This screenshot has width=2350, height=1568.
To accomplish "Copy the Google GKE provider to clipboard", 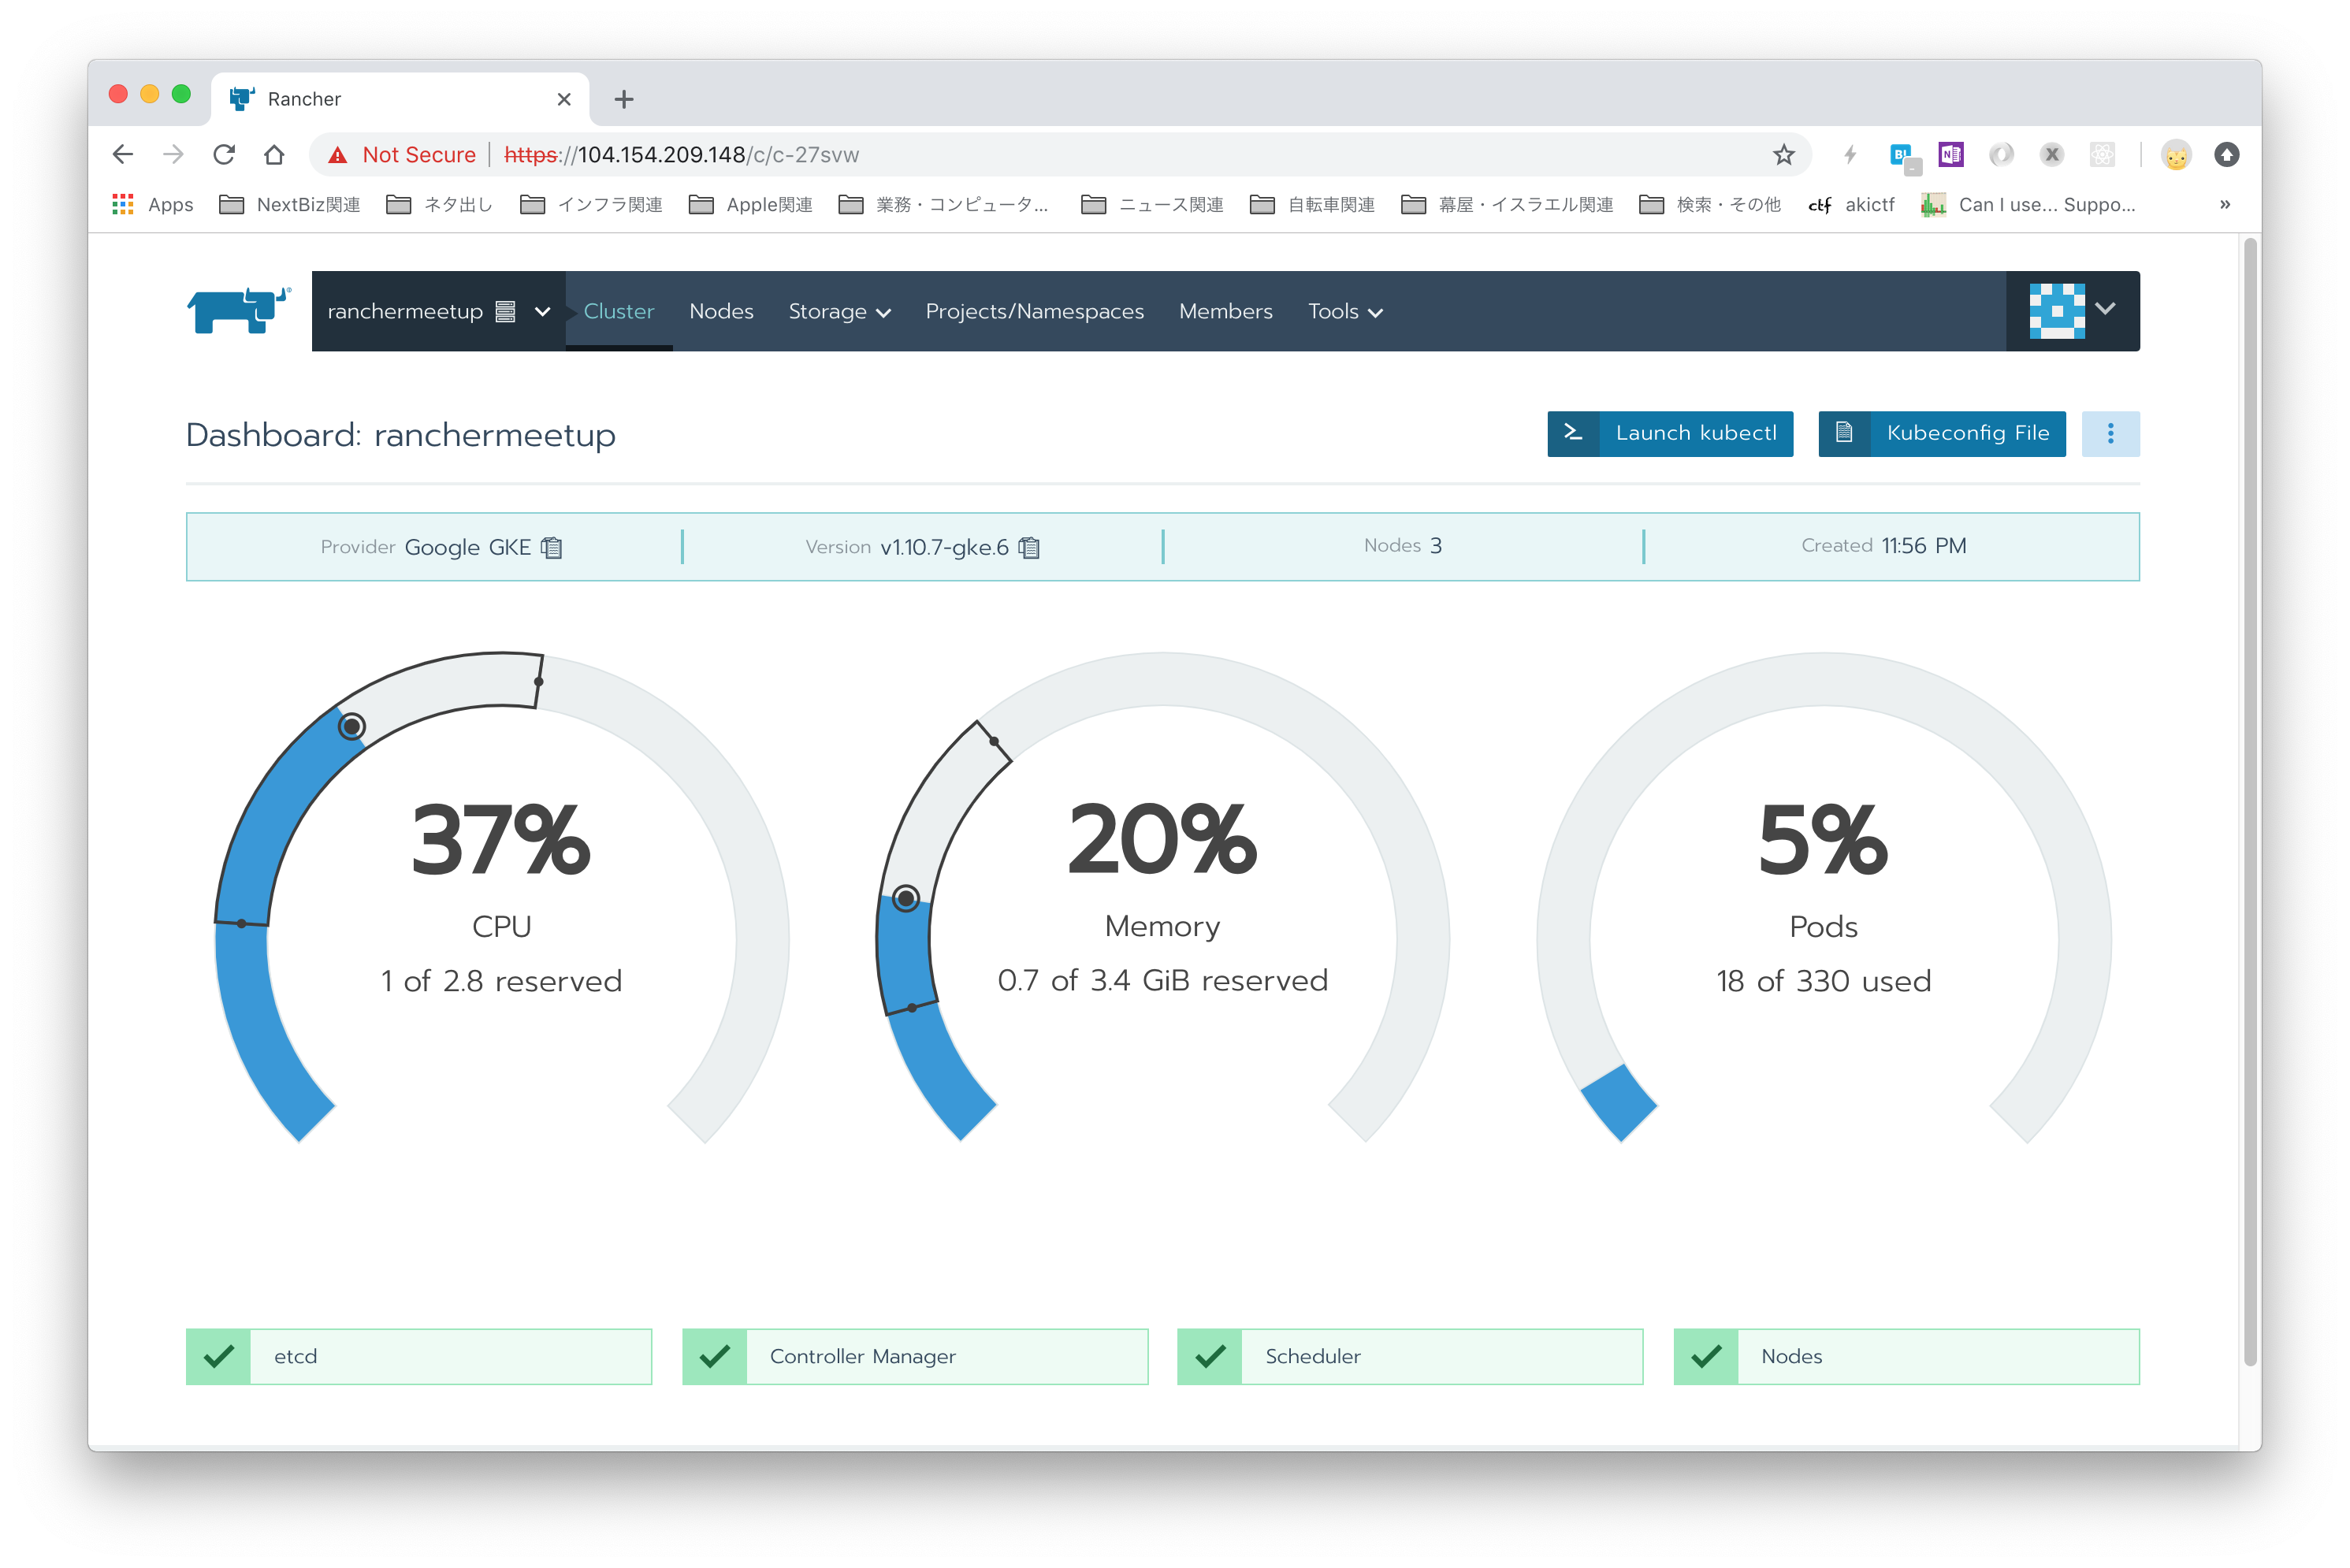I will coord(551,547).
